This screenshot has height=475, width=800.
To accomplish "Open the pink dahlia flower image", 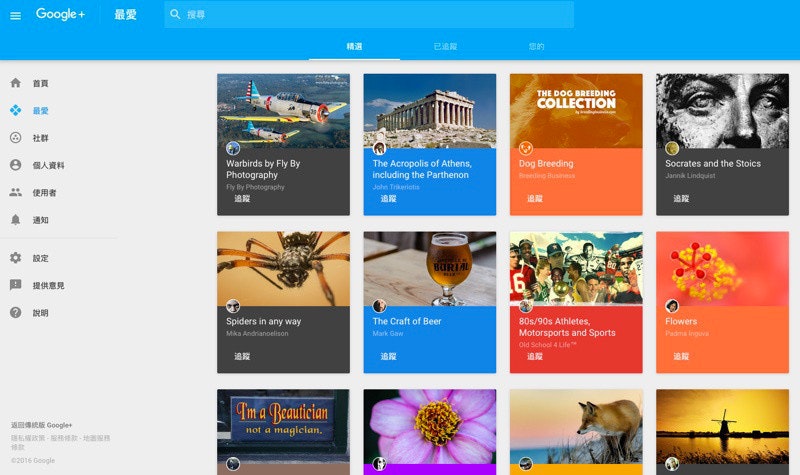I will pyautogui.click(x=430, y=427).
